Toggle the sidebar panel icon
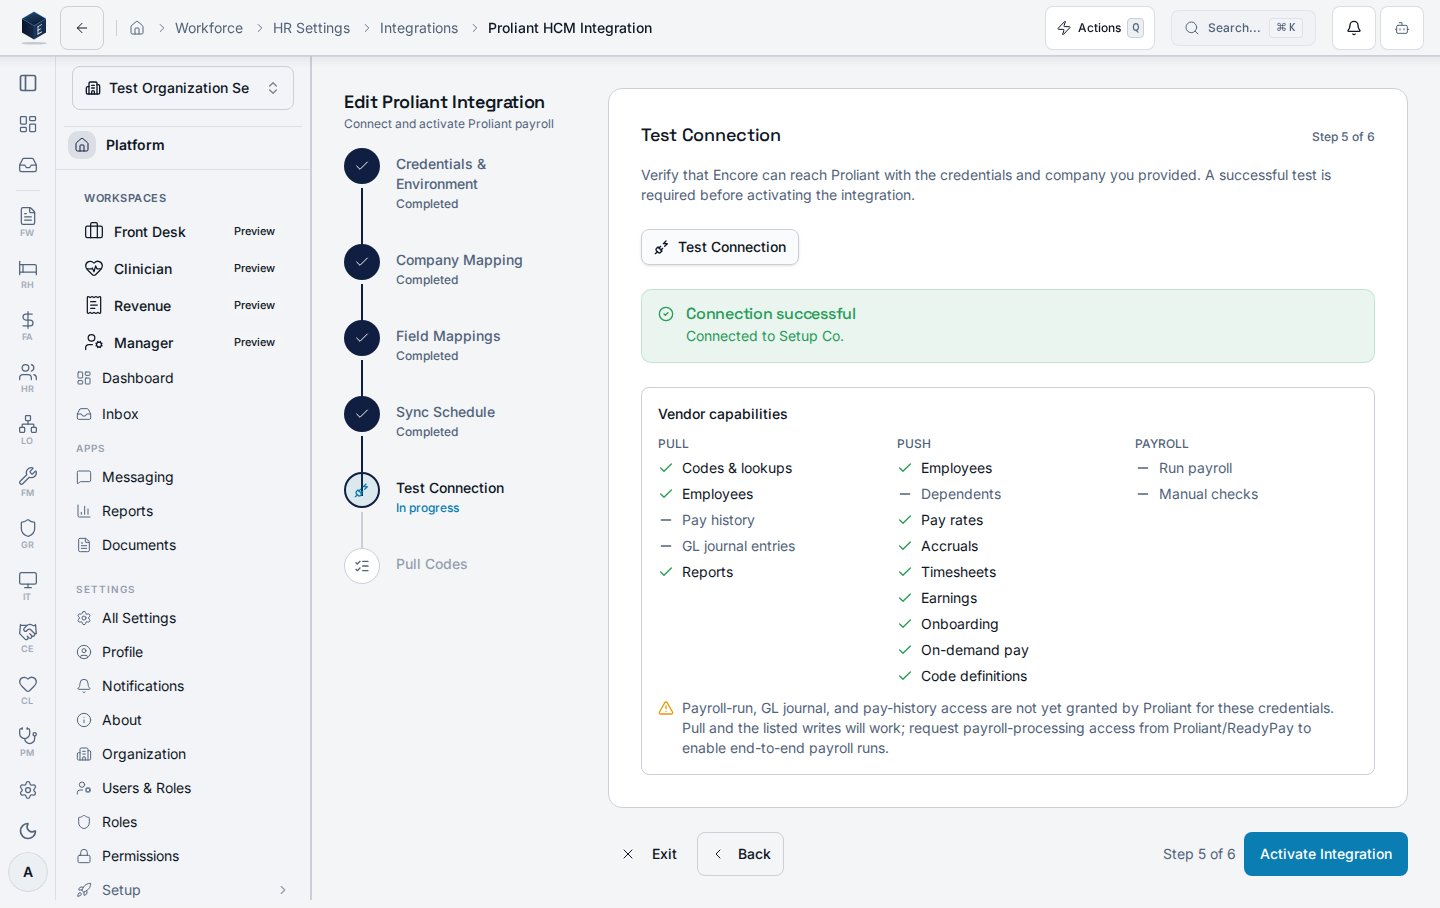Viewport: 1440px width, 908px height. point(28,83)
